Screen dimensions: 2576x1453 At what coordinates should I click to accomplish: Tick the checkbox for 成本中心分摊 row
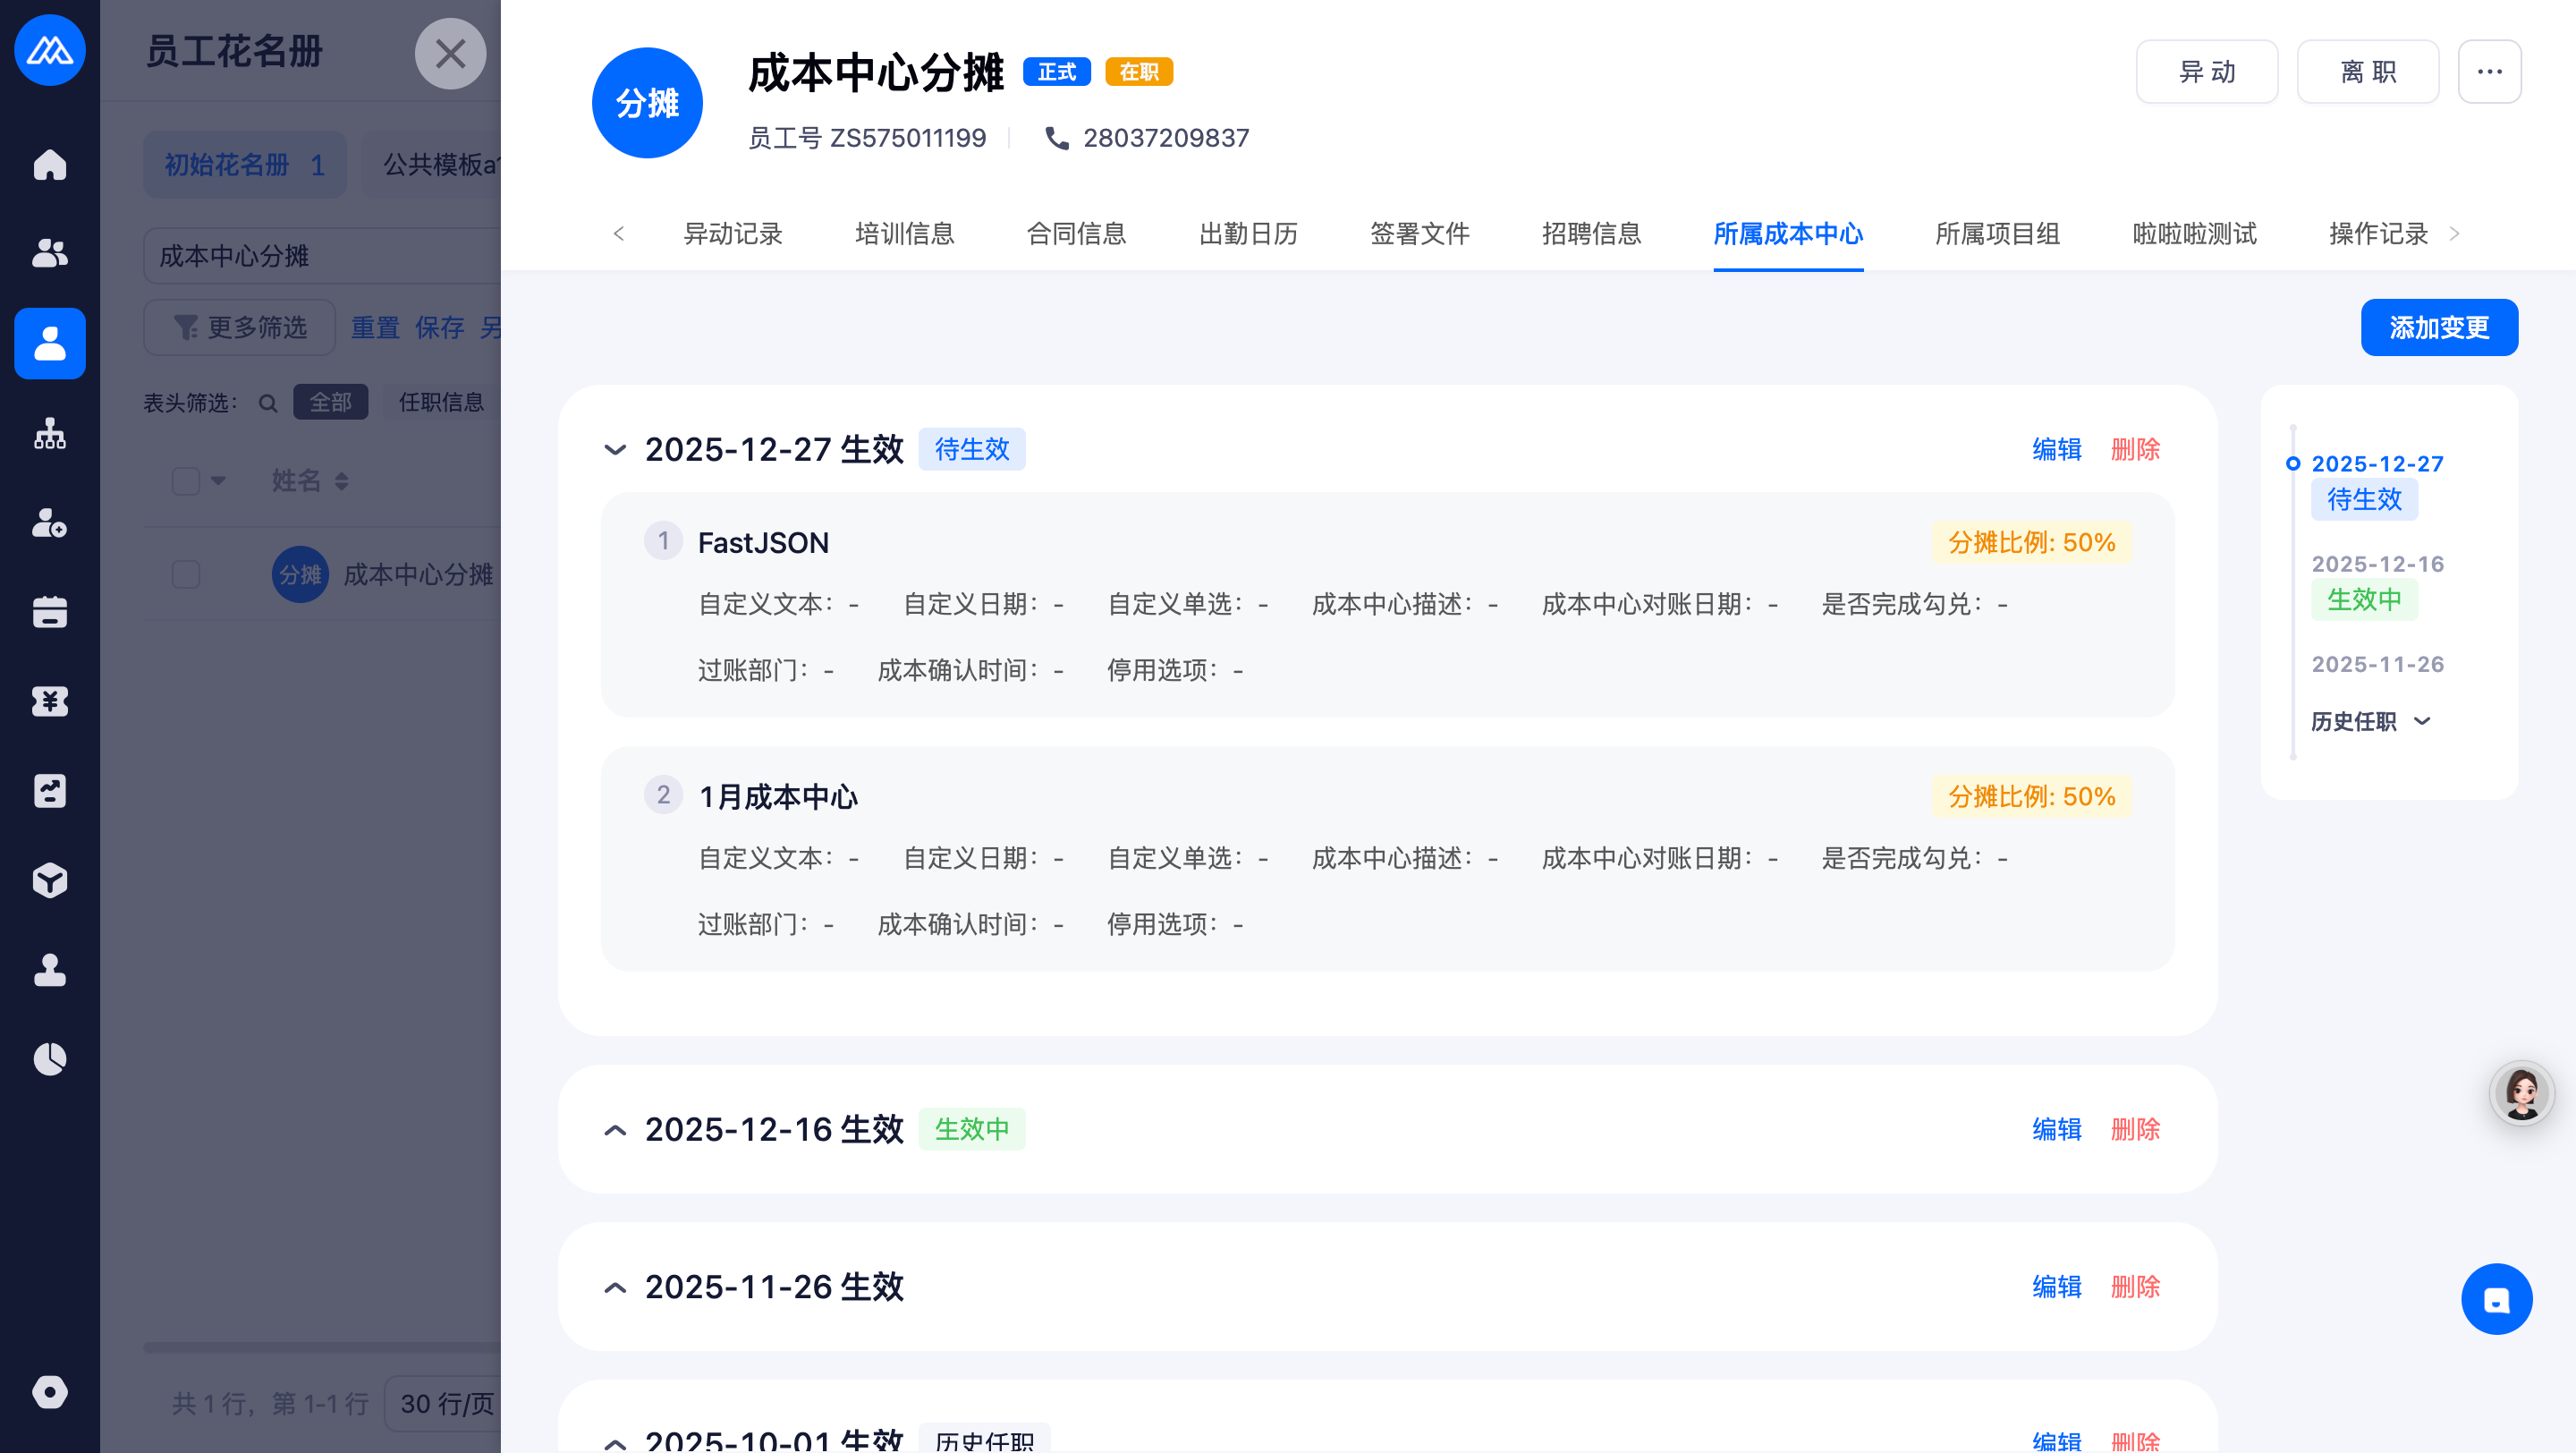pyautogui.click(x=186, y=575)
